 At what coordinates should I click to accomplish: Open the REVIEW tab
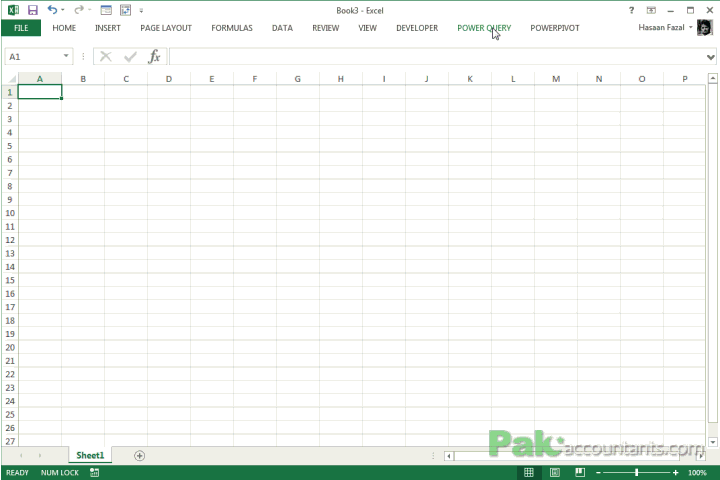(x=326, y=28)
